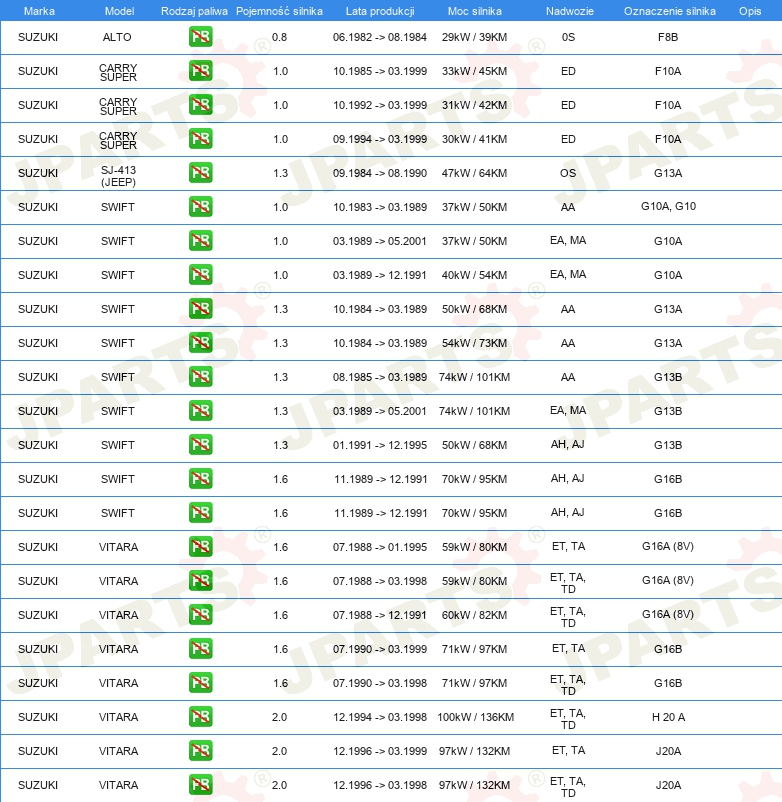Click the date range 09.1994 -> 03.1999

(x=379, y=139)
